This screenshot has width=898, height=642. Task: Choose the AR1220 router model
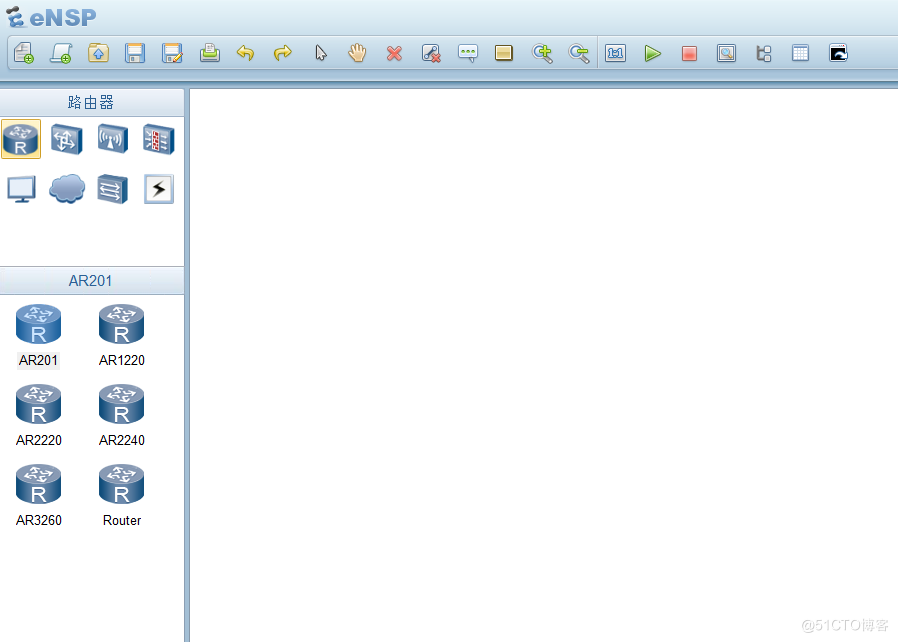pos(121,336)
